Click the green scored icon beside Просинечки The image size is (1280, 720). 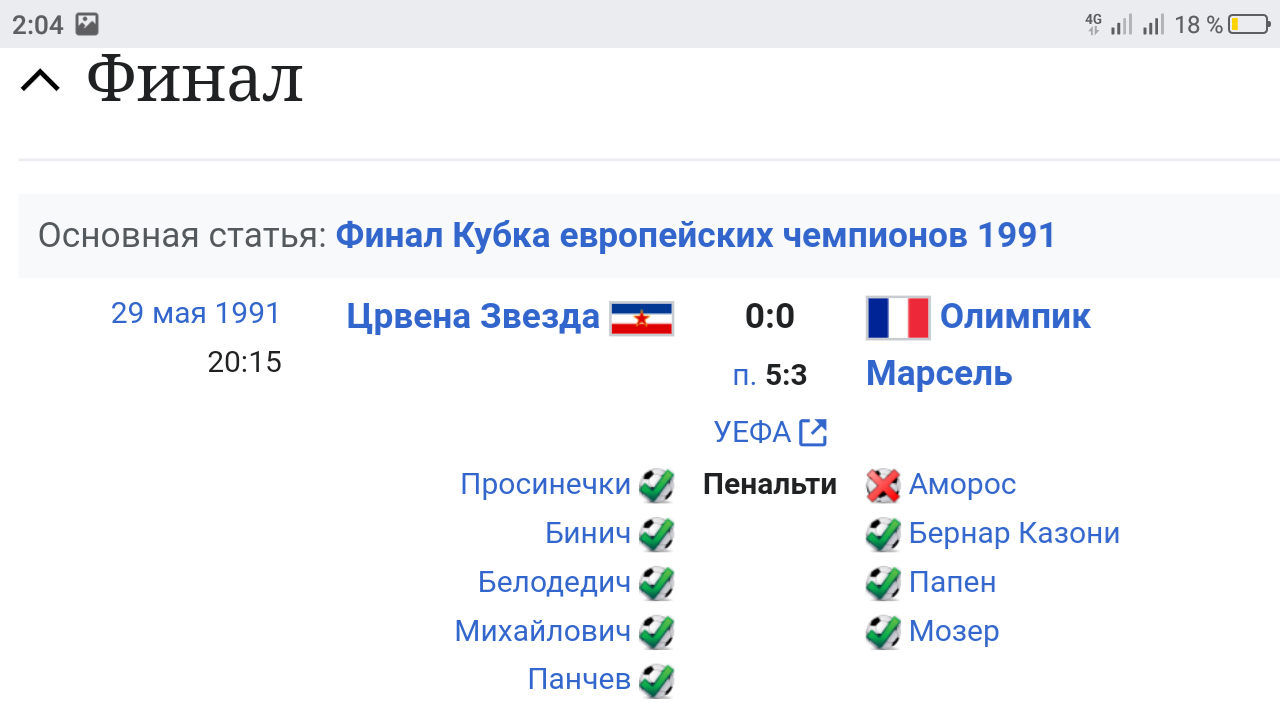[x=657, y=486]
